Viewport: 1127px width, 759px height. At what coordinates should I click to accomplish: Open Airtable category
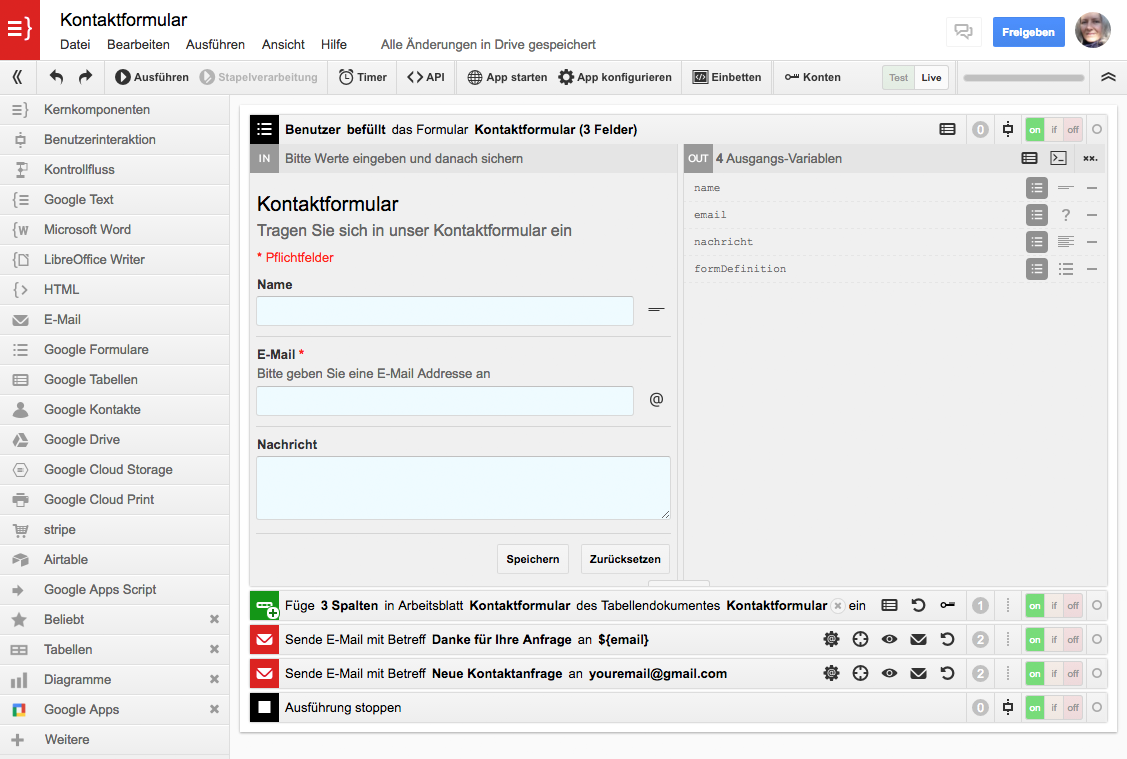point(114,560)
